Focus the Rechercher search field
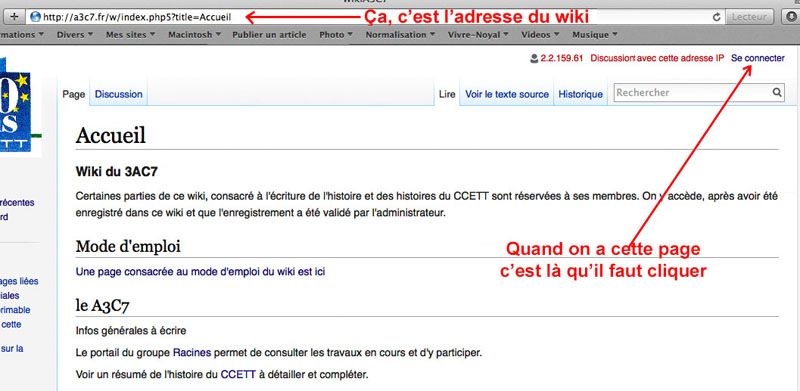 tap(692, 92)
